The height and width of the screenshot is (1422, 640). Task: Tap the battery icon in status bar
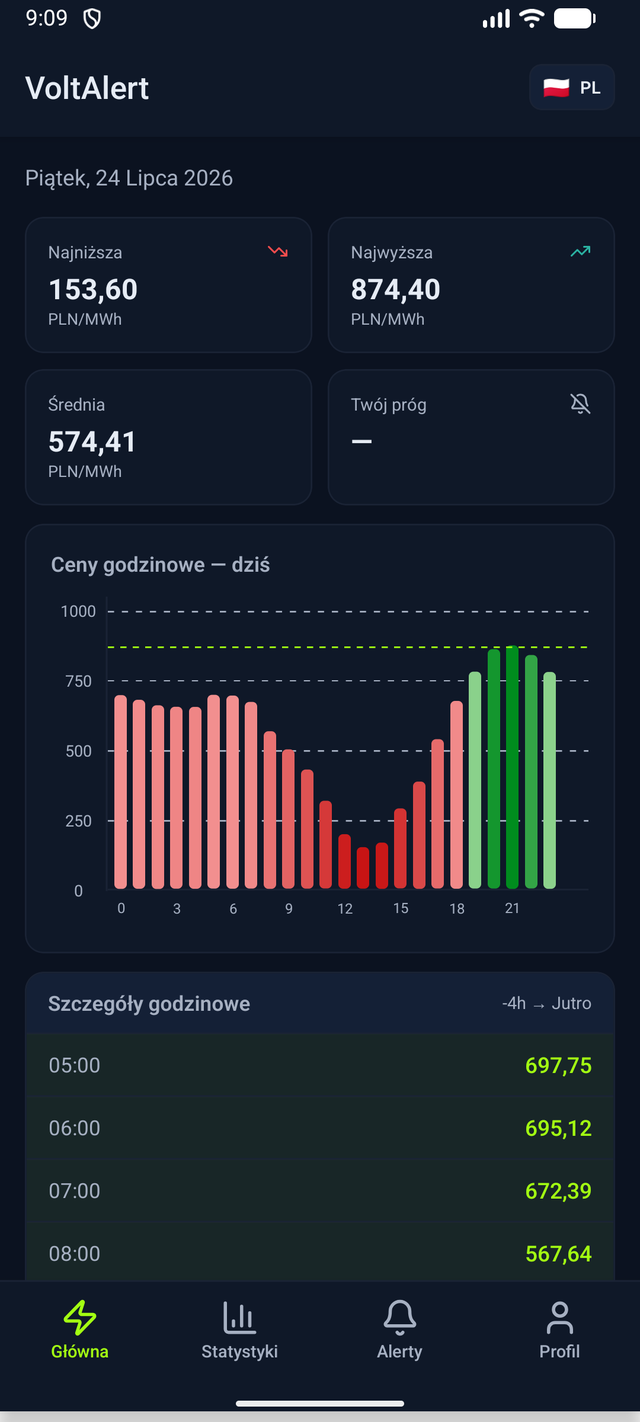pyautogui.click(x=575, y=18)
